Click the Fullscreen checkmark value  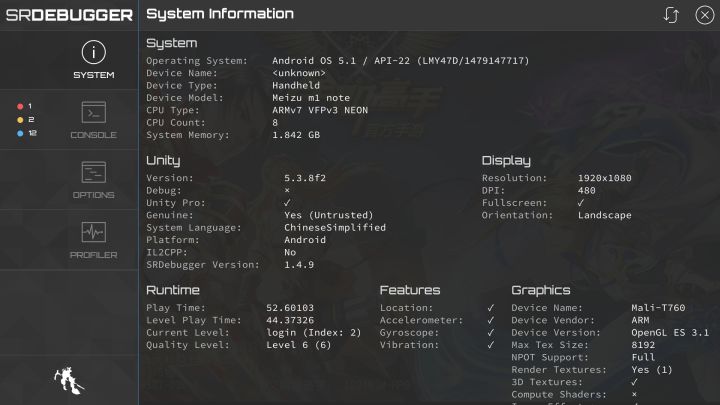pyautogui.click(x=581, y=202)
